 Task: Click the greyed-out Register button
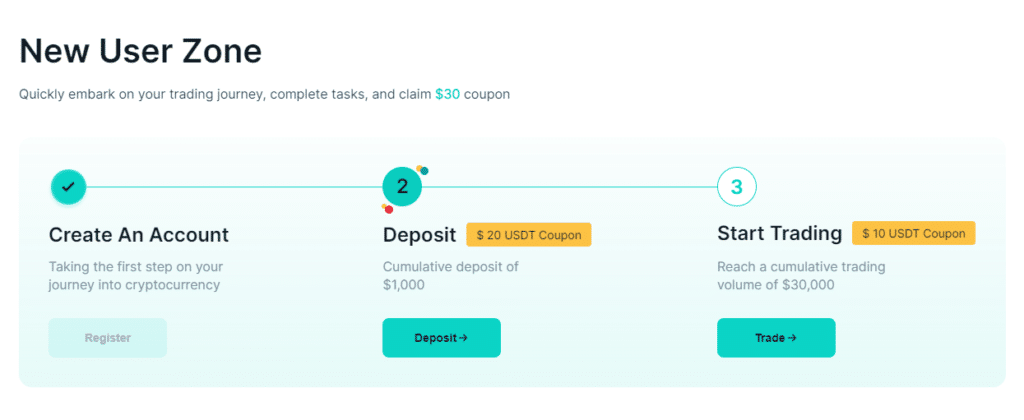point(107,338)
